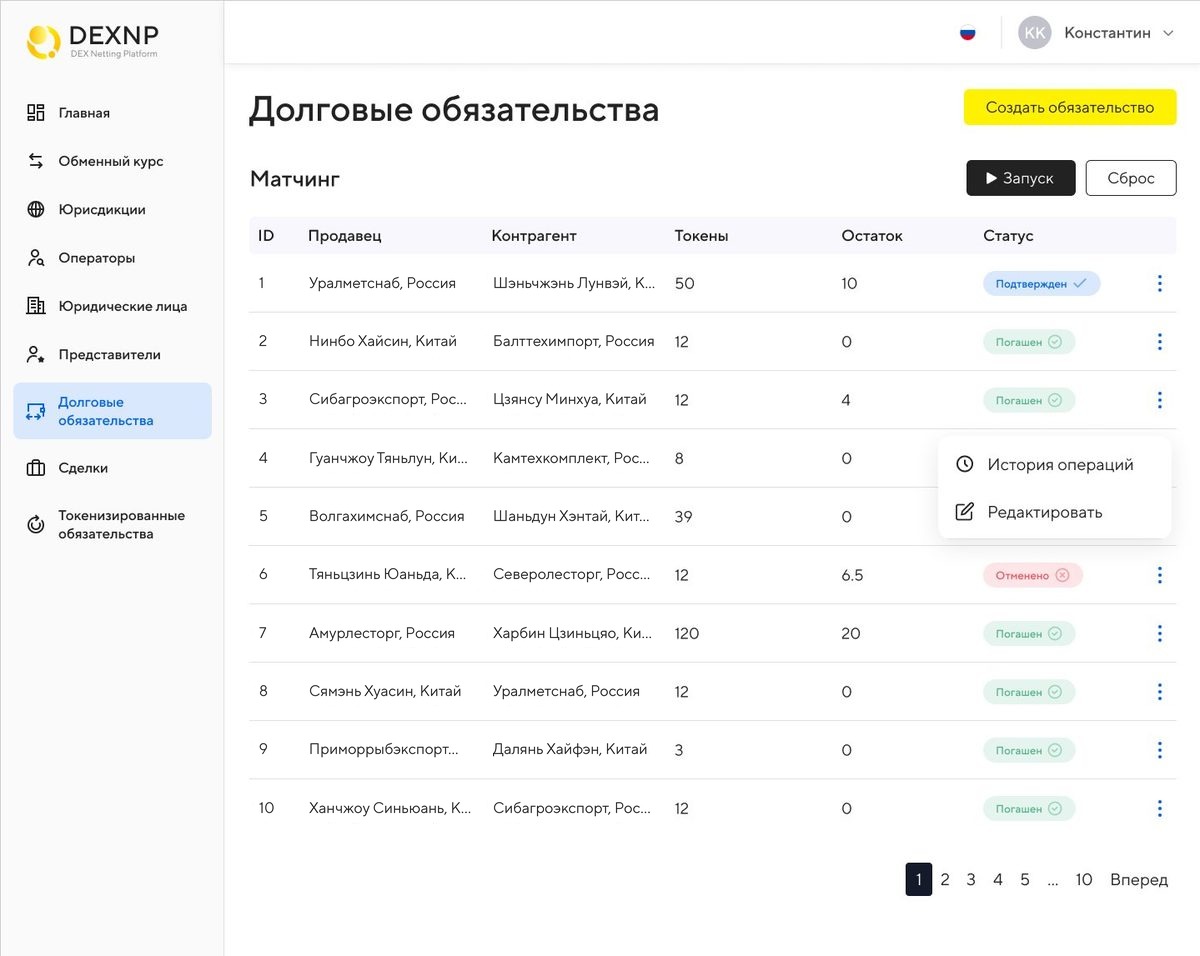Click the Погашен badge in row 10
This screenshot has height=956, width=1200.
1029,808
